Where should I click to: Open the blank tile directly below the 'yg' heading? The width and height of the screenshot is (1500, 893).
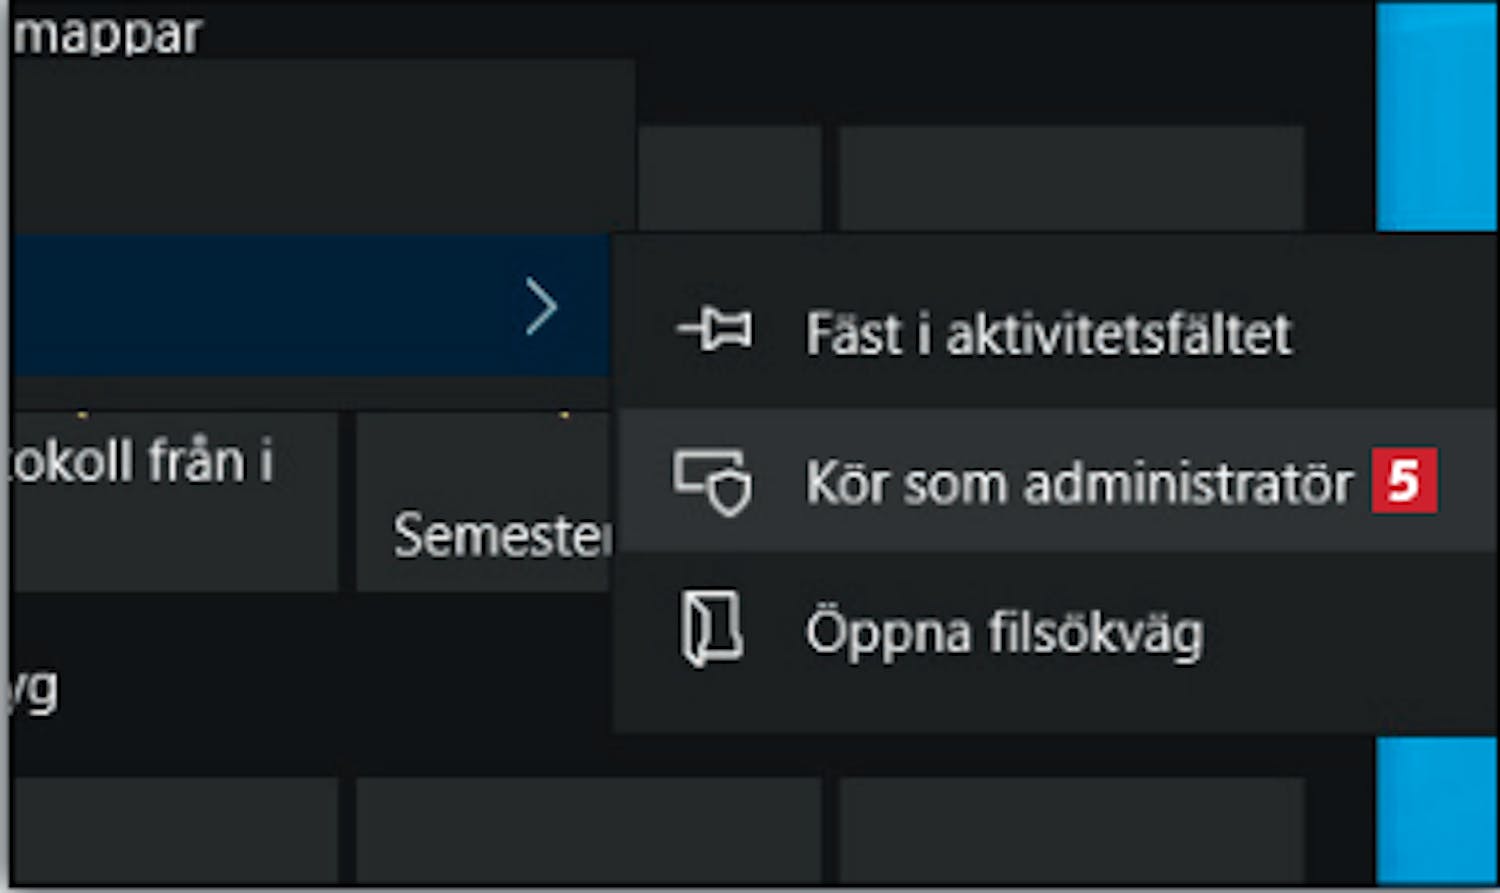(174, 830)
